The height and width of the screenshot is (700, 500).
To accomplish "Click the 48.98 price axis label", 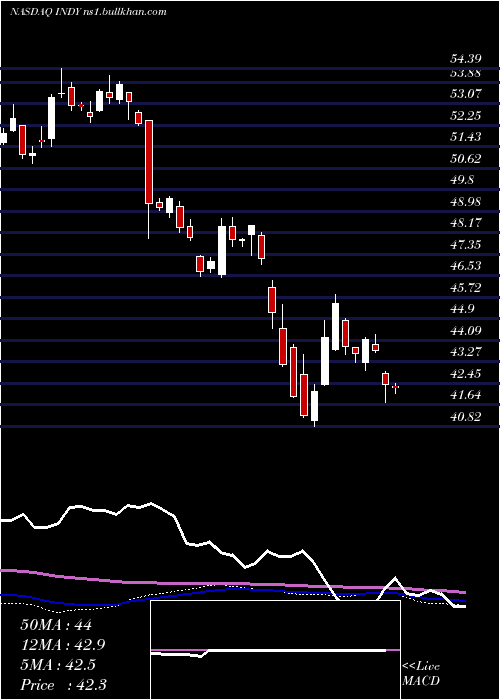I will click(x=465, y=201).
